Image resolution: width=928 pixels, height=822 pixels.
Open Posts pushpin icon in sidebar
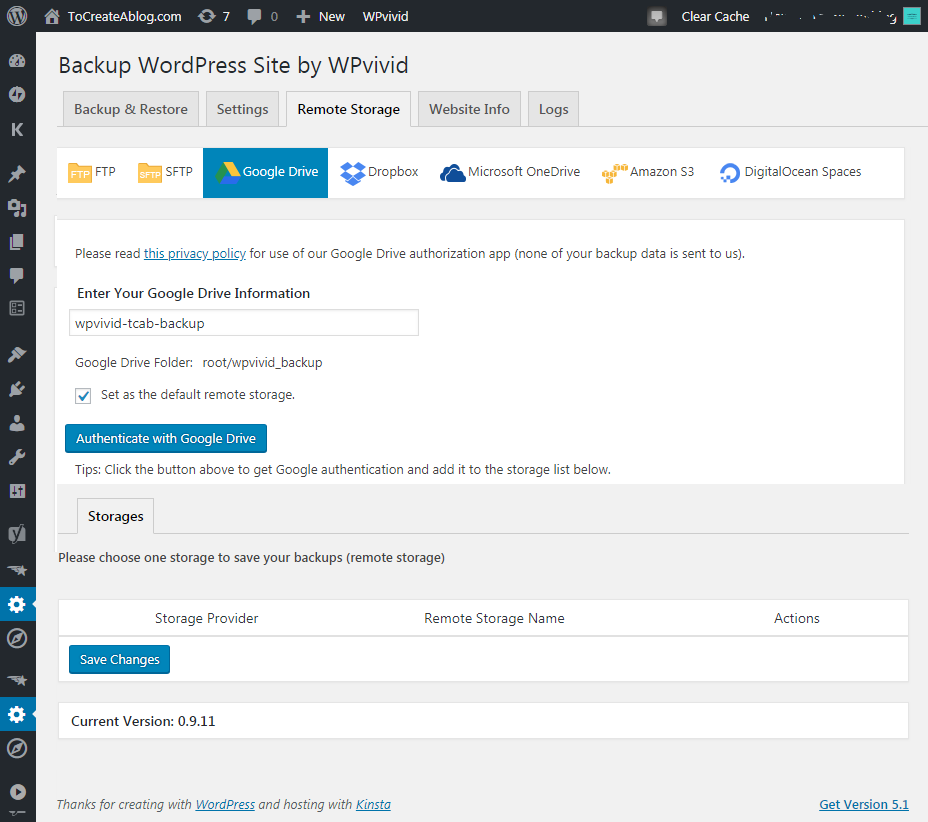[17, 173]
